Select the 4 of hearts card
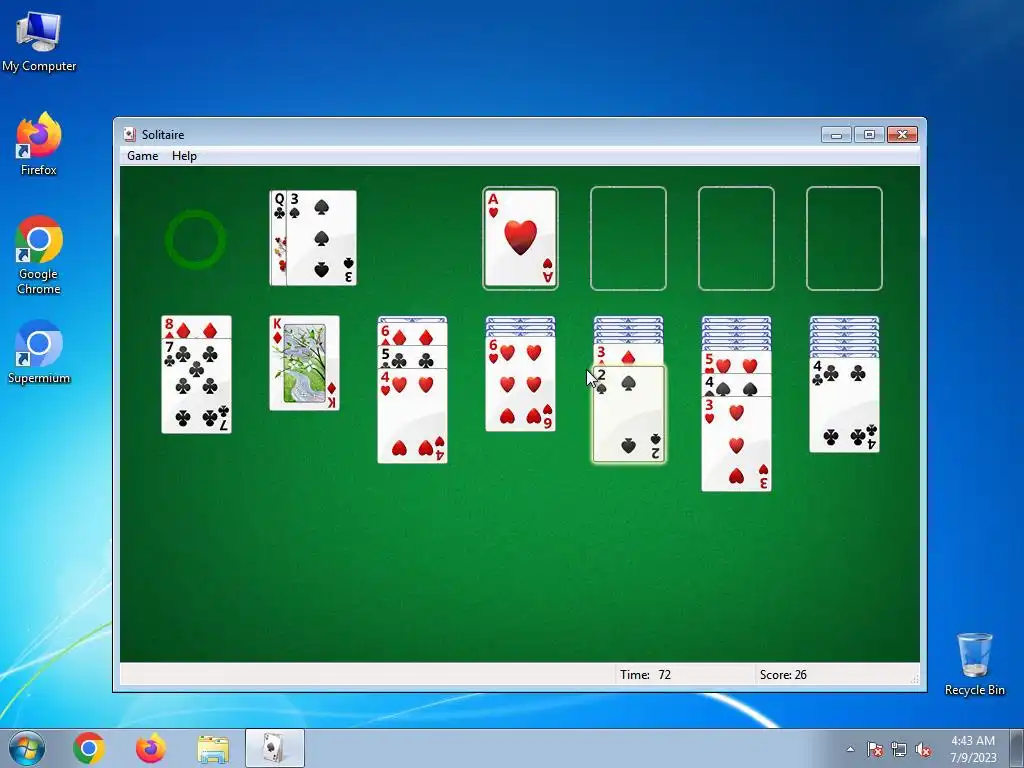1024x768 pixels. point(412,416)
